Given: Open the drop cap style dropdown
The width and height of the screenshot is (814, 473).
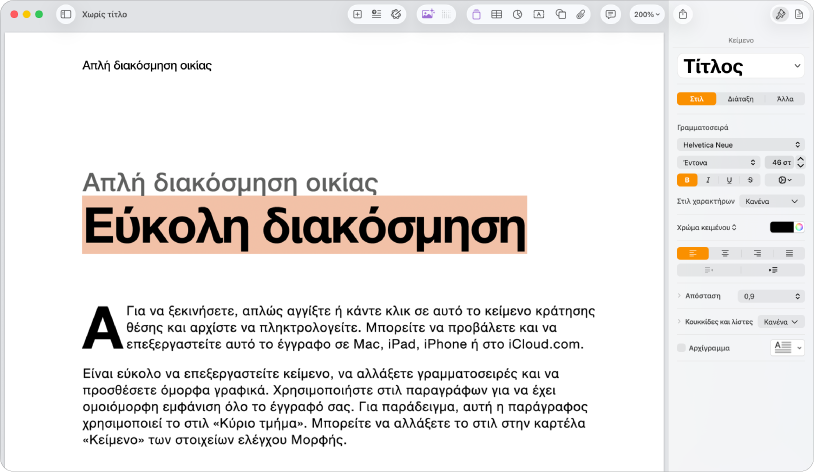Looking at the screenshot, I should pyautogui.click(x=787, y=347).
